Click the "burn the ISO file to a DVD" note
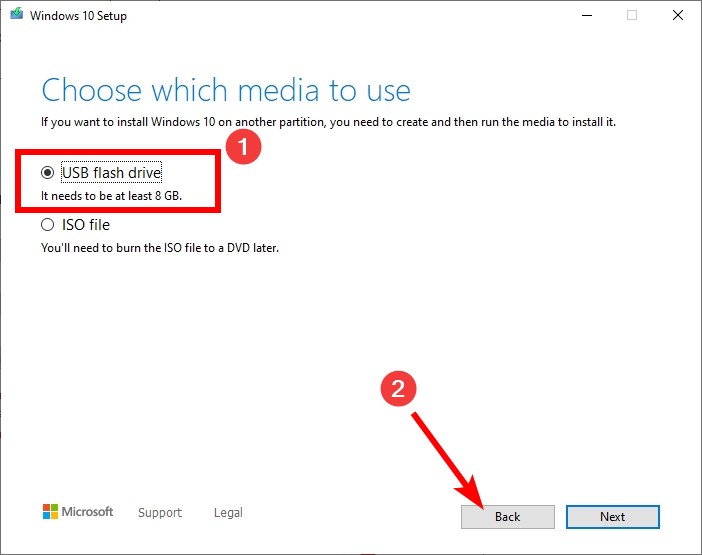The image size is (702, 555). tap(160, 248)
